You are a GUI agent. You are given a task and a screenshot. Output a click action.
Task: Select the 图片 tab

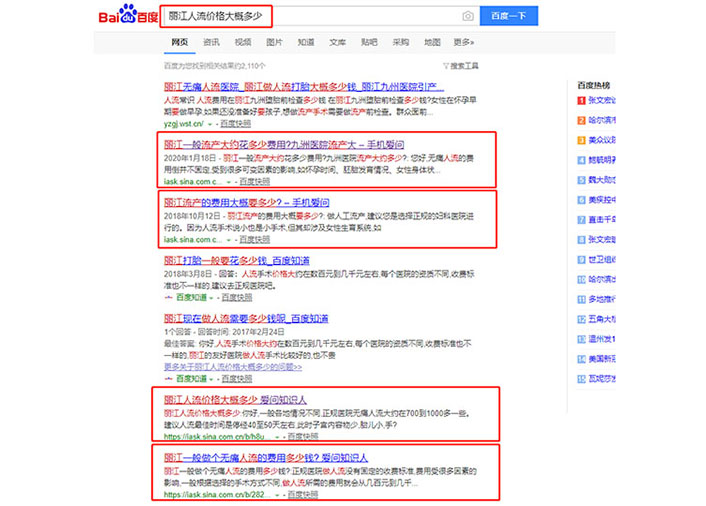click(274, 42)
